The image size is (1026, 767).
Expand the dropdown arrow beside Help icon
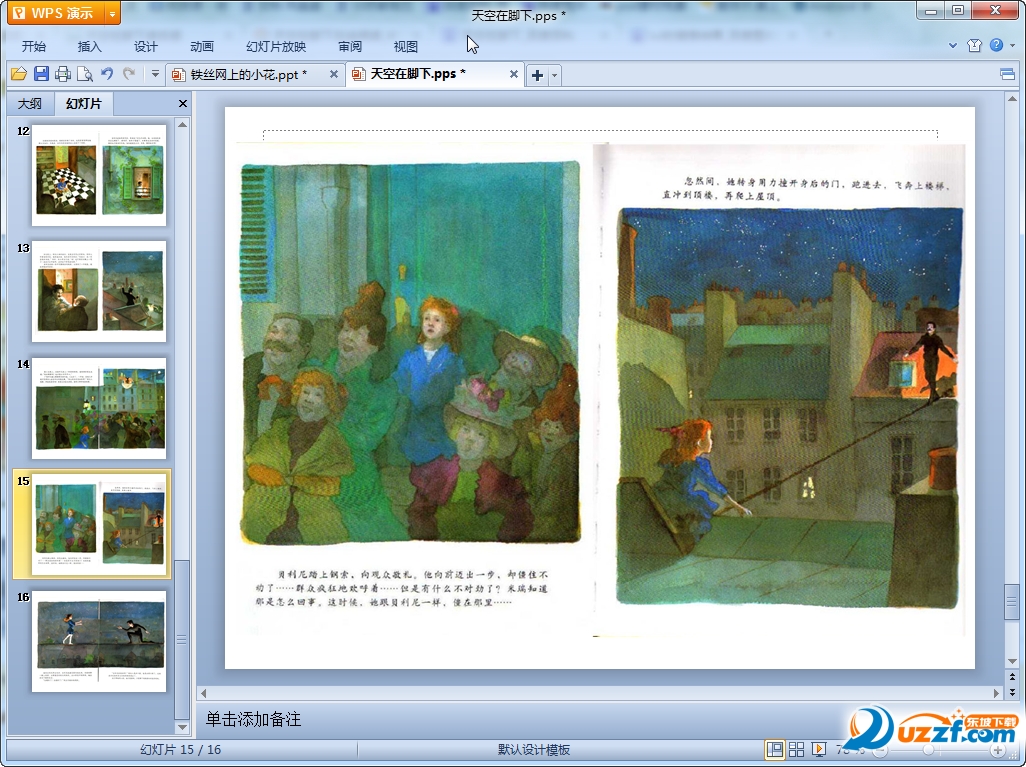pyautogui.click(x=1012, y=45)
